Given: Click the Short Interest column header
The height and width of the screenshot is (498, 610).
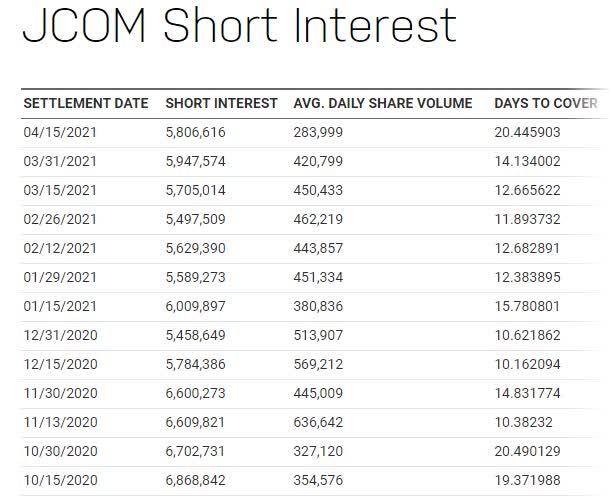Looking at the screenshot, I should tap(221, 103).
